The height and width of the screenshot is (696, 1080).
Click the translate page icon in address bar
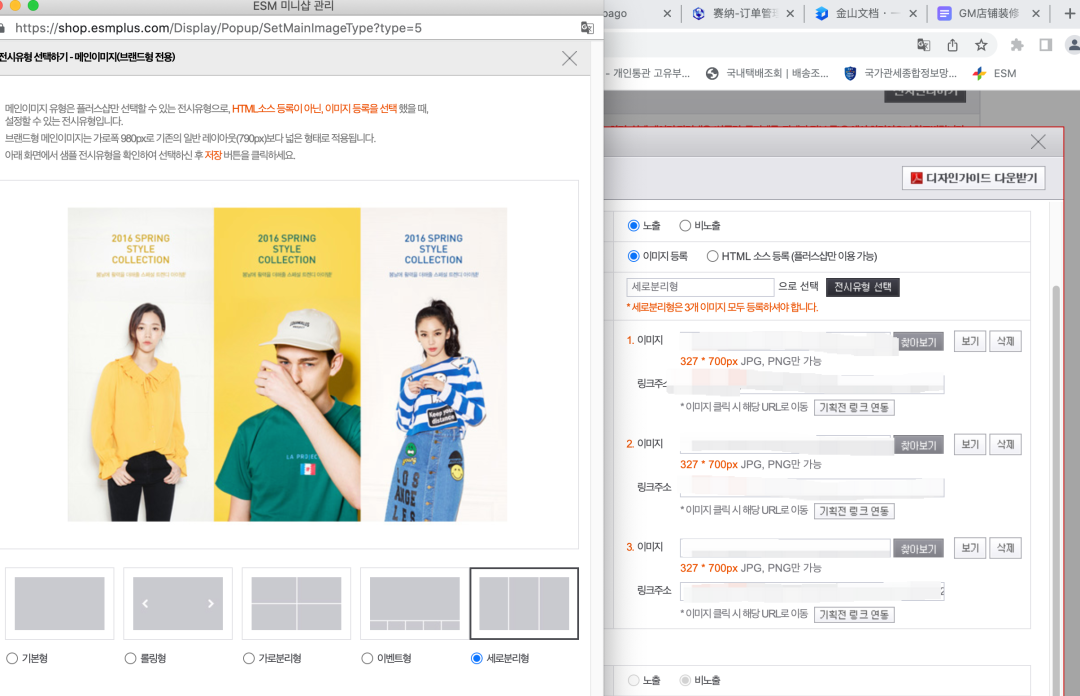[923, 45]
